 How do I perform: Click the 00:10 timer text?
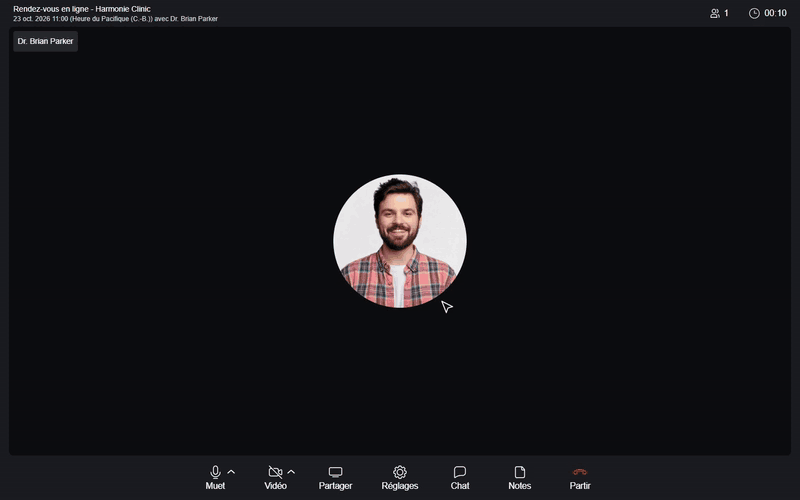point(776,13)
